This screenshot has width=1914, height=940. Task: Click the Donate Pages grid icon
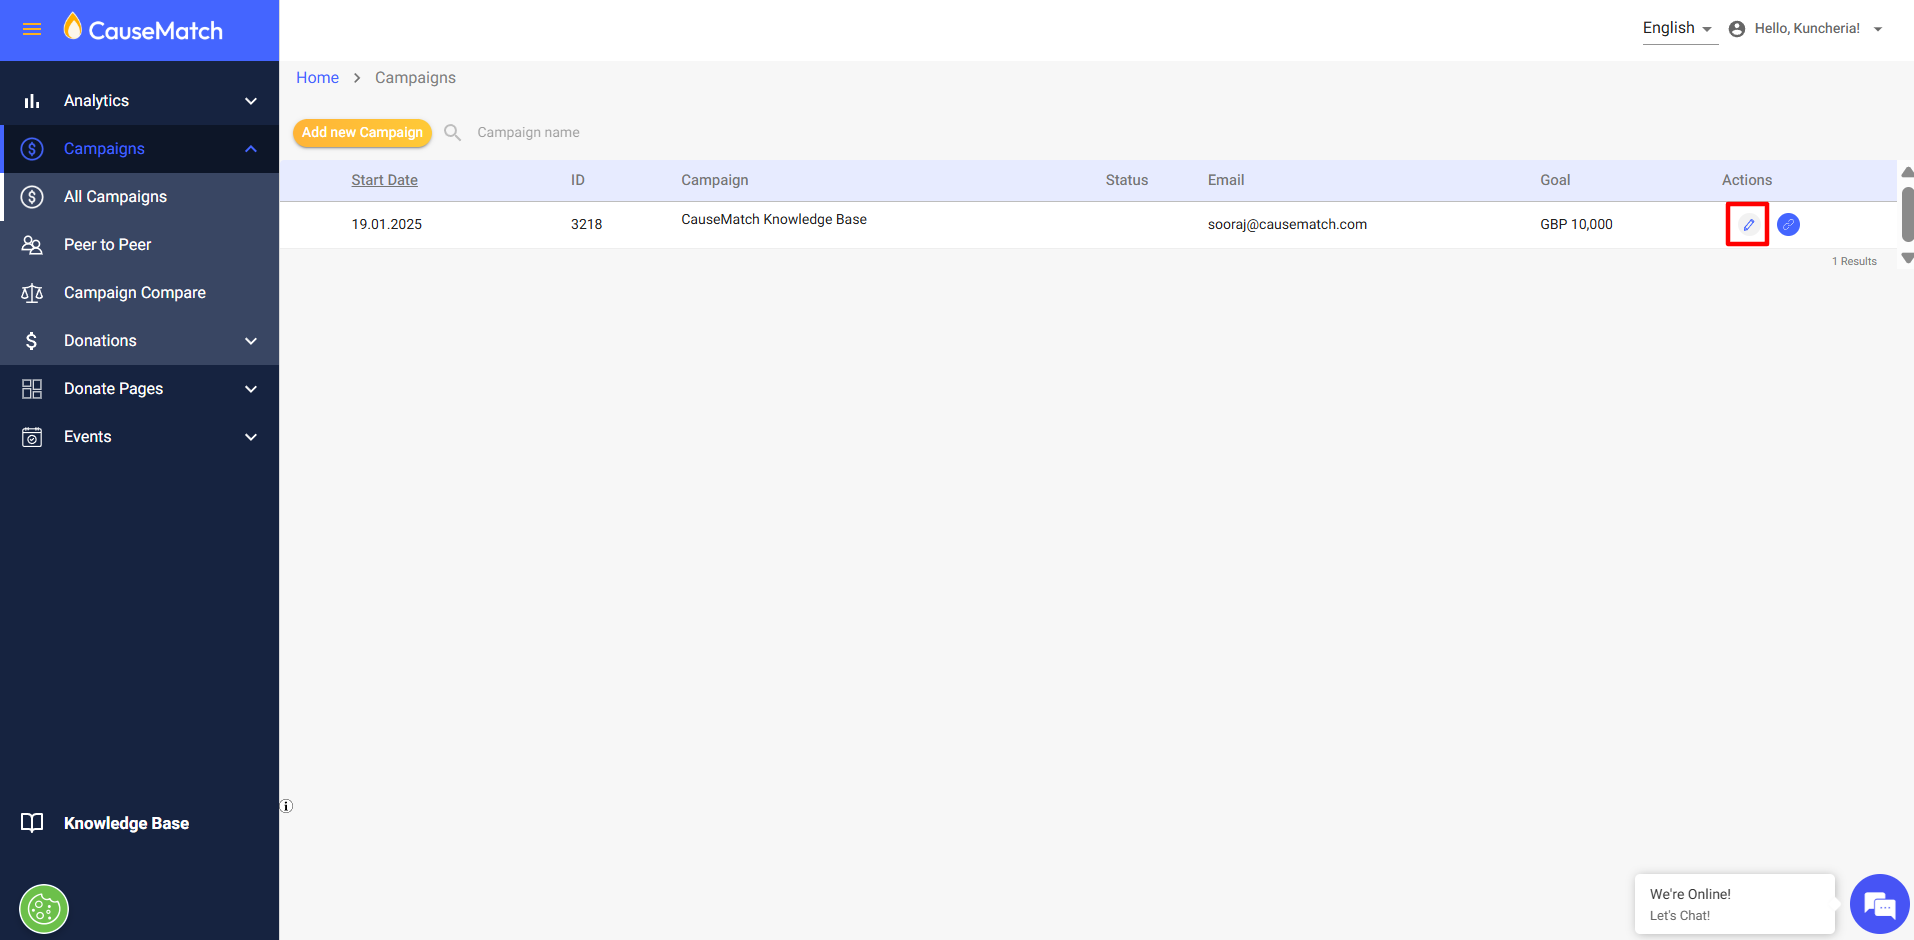click(32, 389)
